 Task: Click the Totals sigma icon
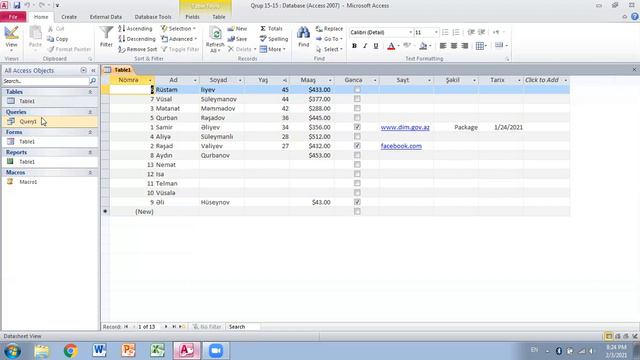tap(271, 29)
